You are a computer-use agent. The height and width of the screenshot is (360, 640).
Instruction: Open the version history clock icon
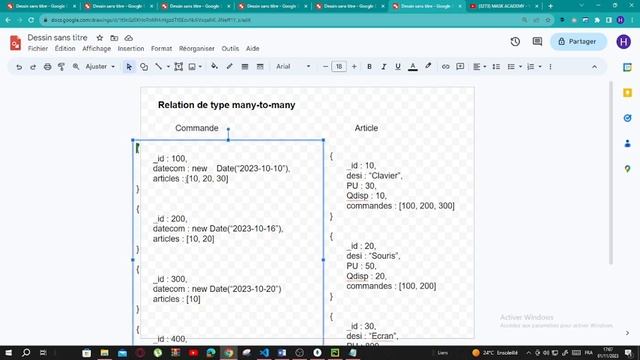[515, 42]
